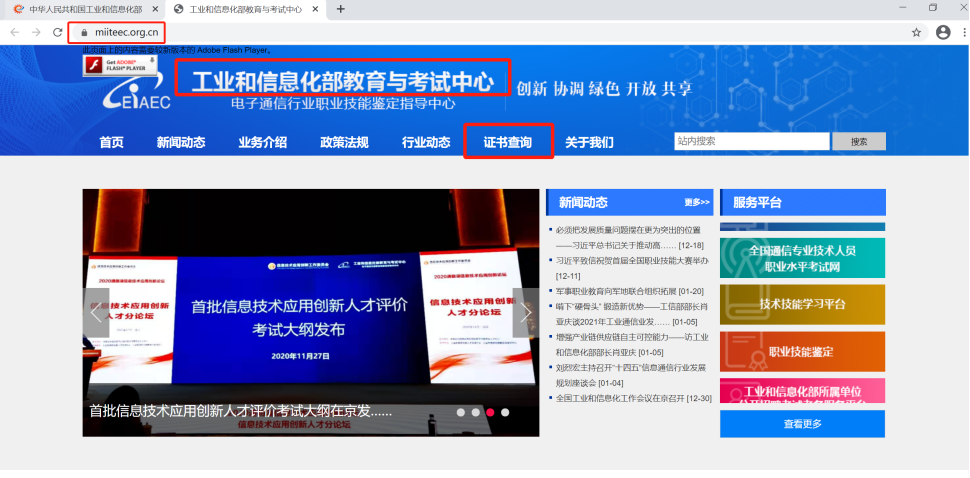This screenshot has width=970, height=478.
Task: Select the fourth carousel dot
Action: [505, 412]
